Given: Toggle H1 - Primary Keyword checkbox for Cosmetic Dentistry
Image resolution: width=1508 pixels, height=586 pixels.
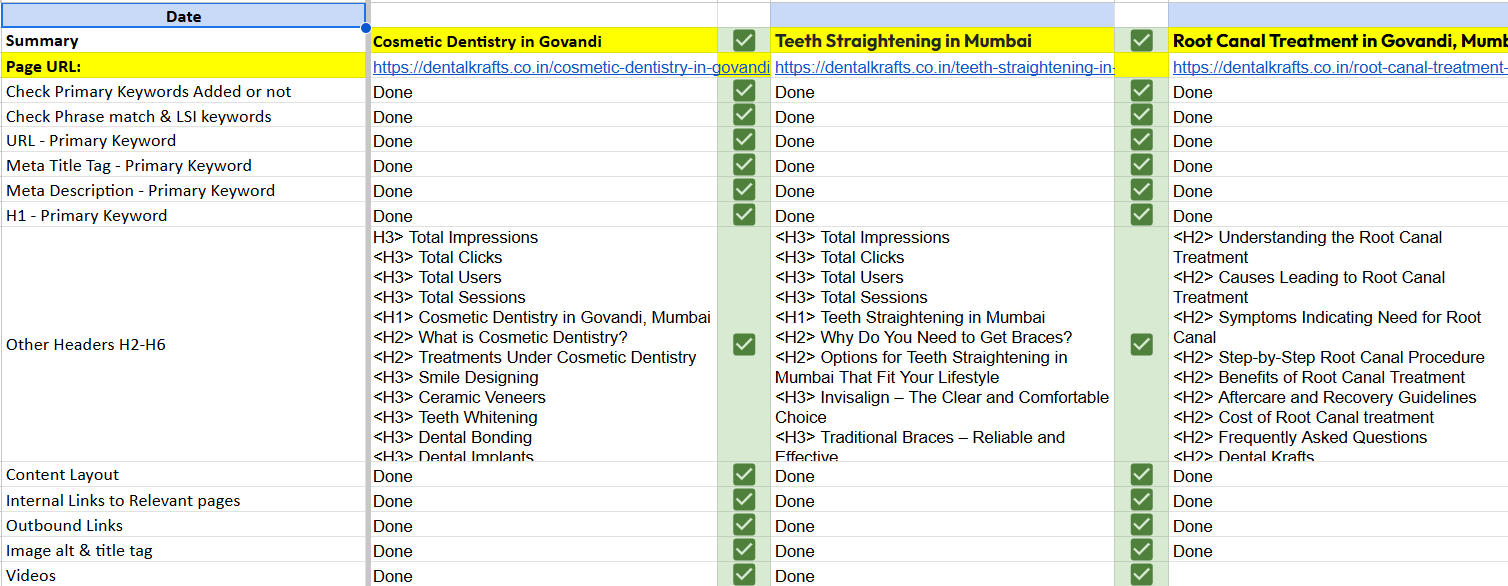Looking at the screenshot, I should 744,215.
